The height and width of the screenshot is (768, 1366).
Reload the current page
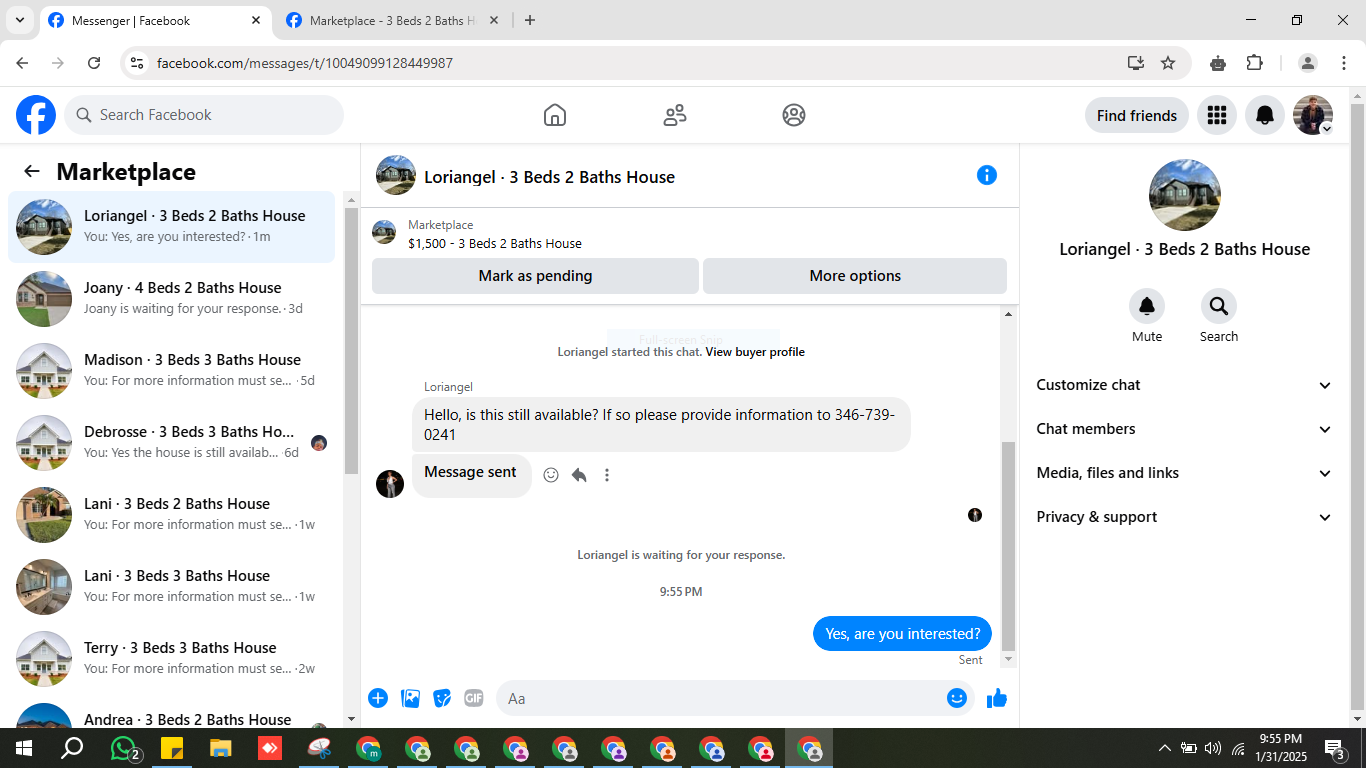[94, 63]
